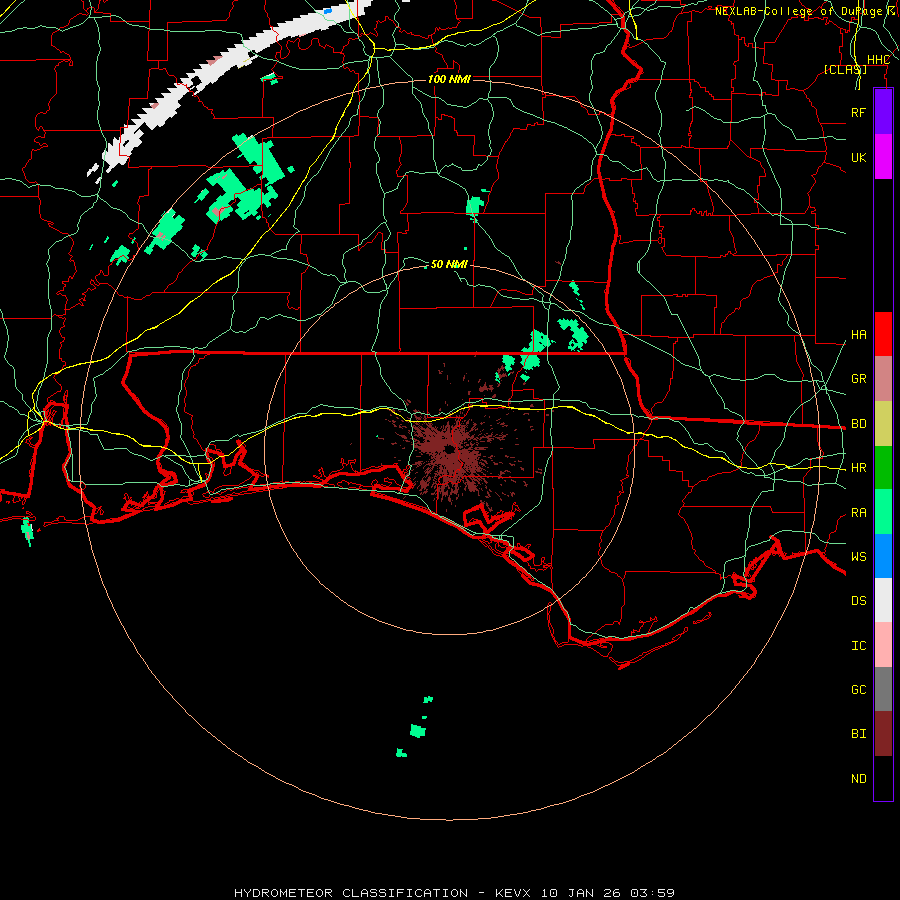The image size is (900, 900).
Task: Click the HA label in the legend
Action: [858, 335]
